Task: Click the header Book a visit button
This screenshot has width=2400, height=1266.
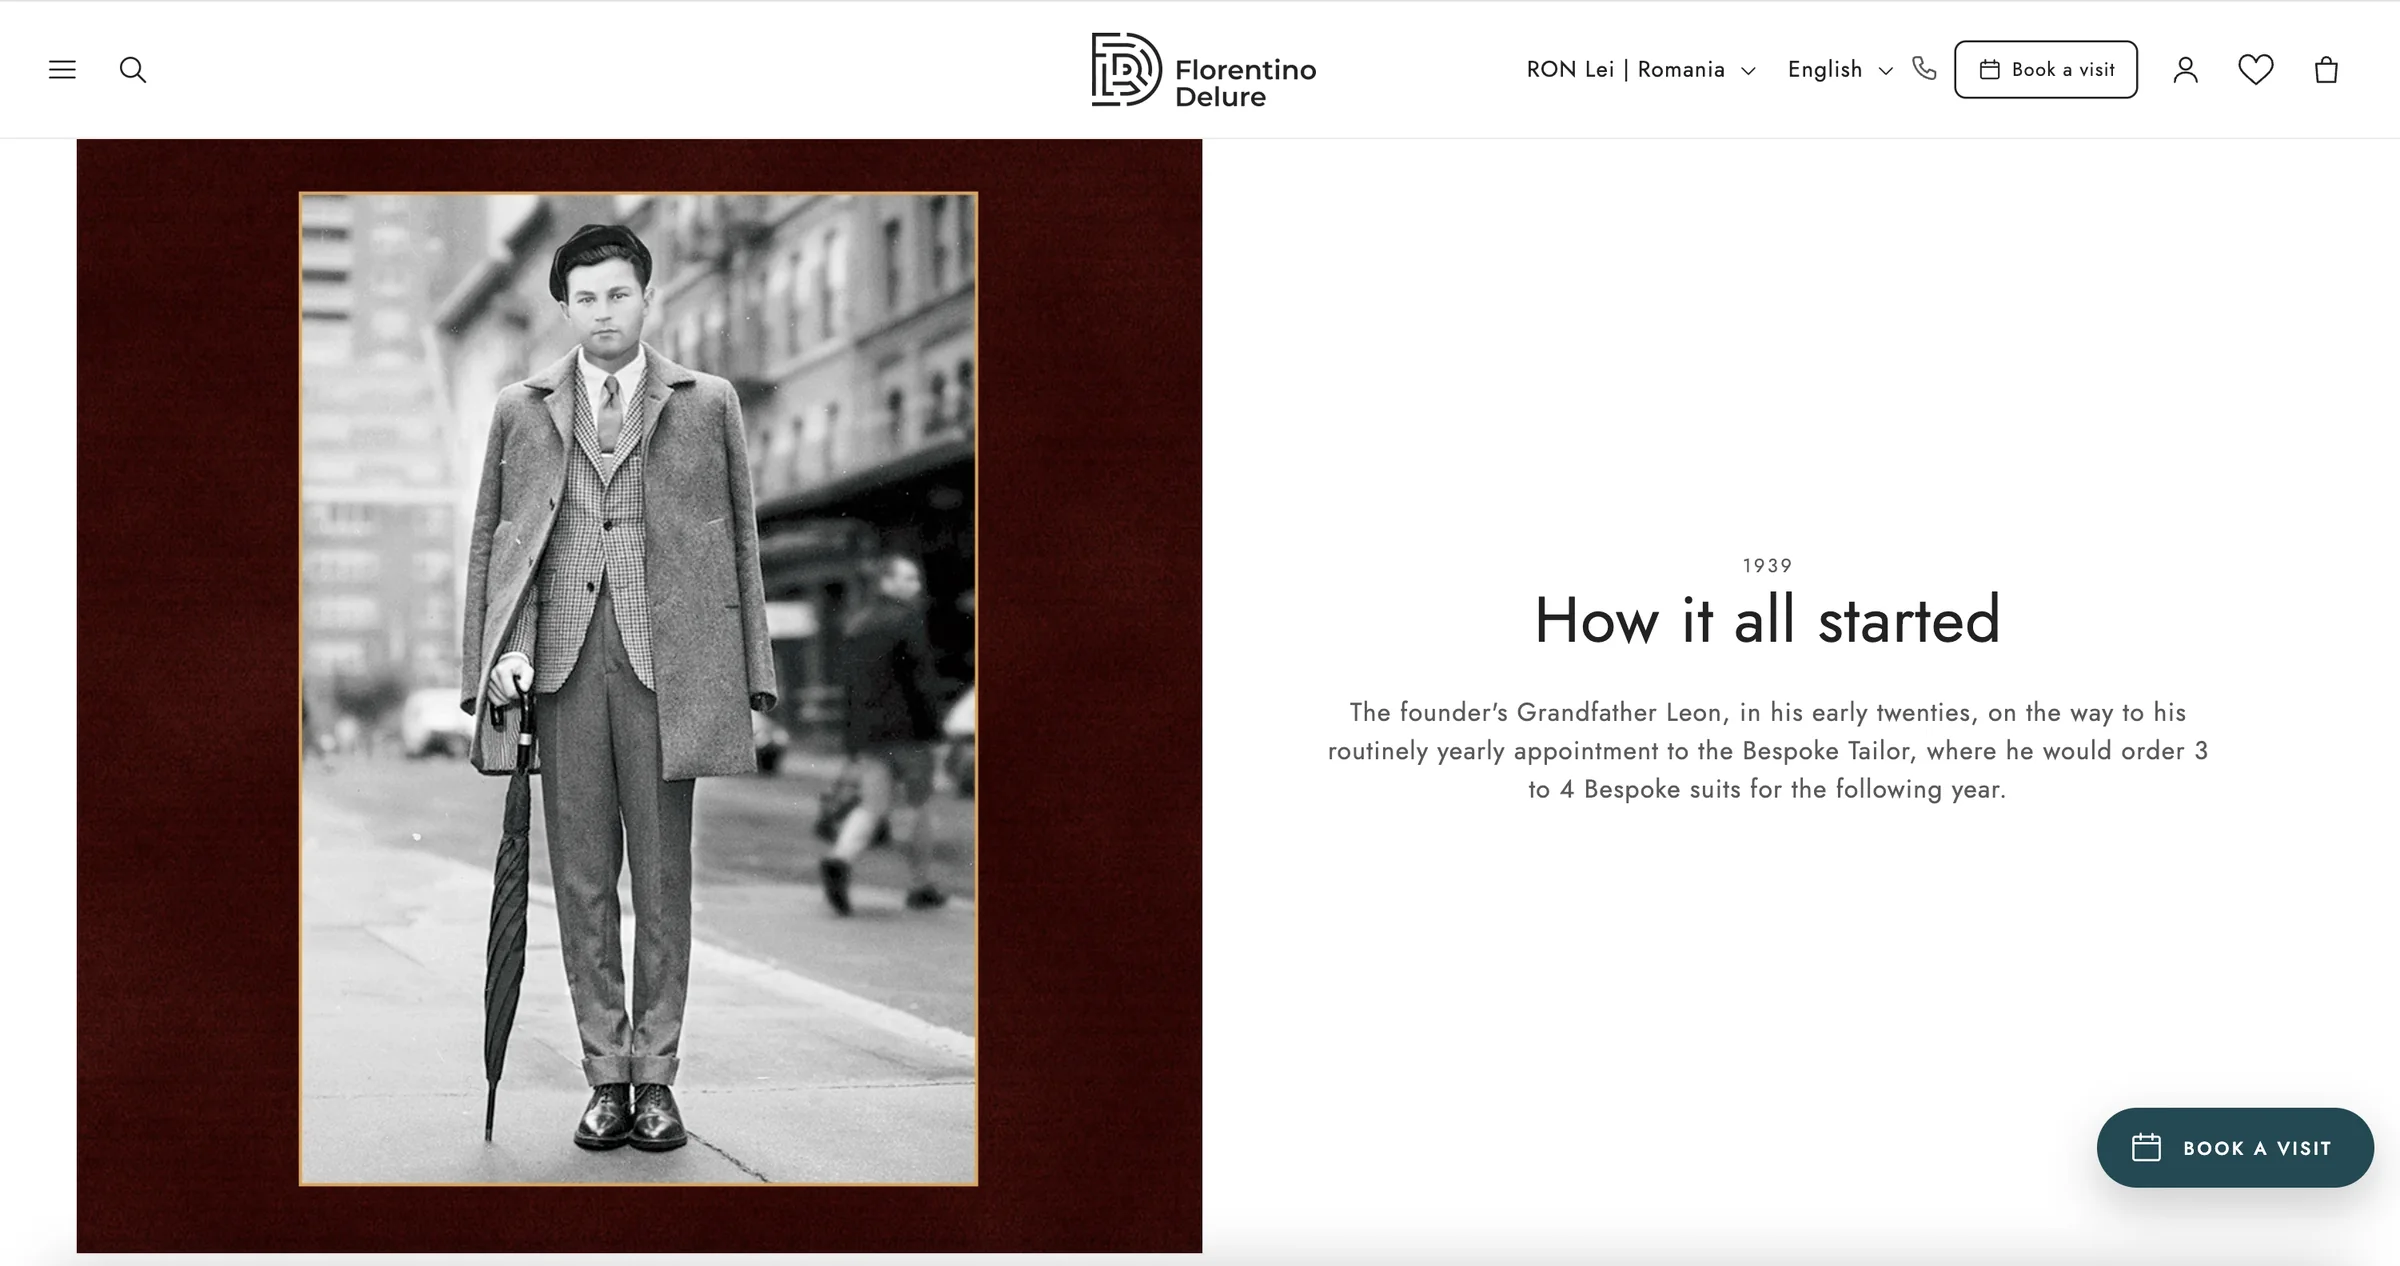Action: tap(2046, 69)
